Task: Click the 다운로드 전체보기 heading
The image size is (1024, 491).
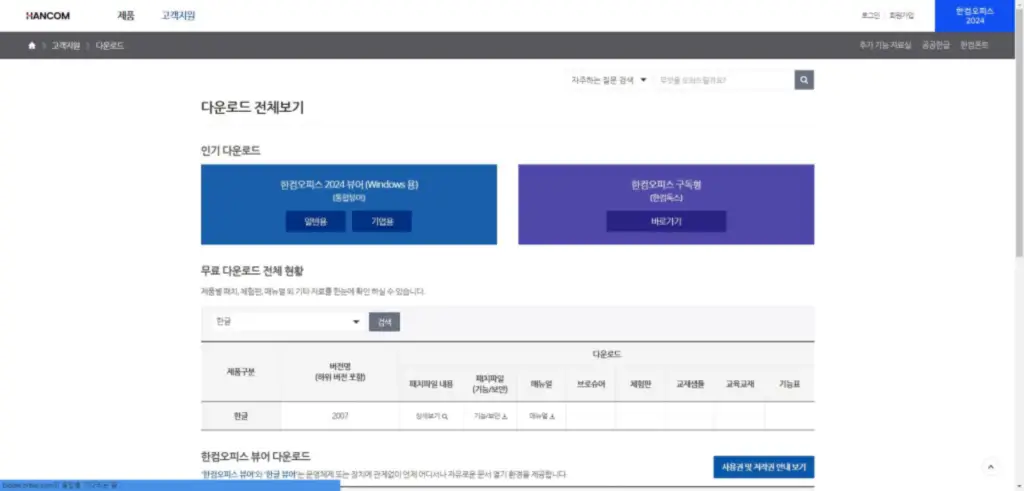Action: point(252,108)
